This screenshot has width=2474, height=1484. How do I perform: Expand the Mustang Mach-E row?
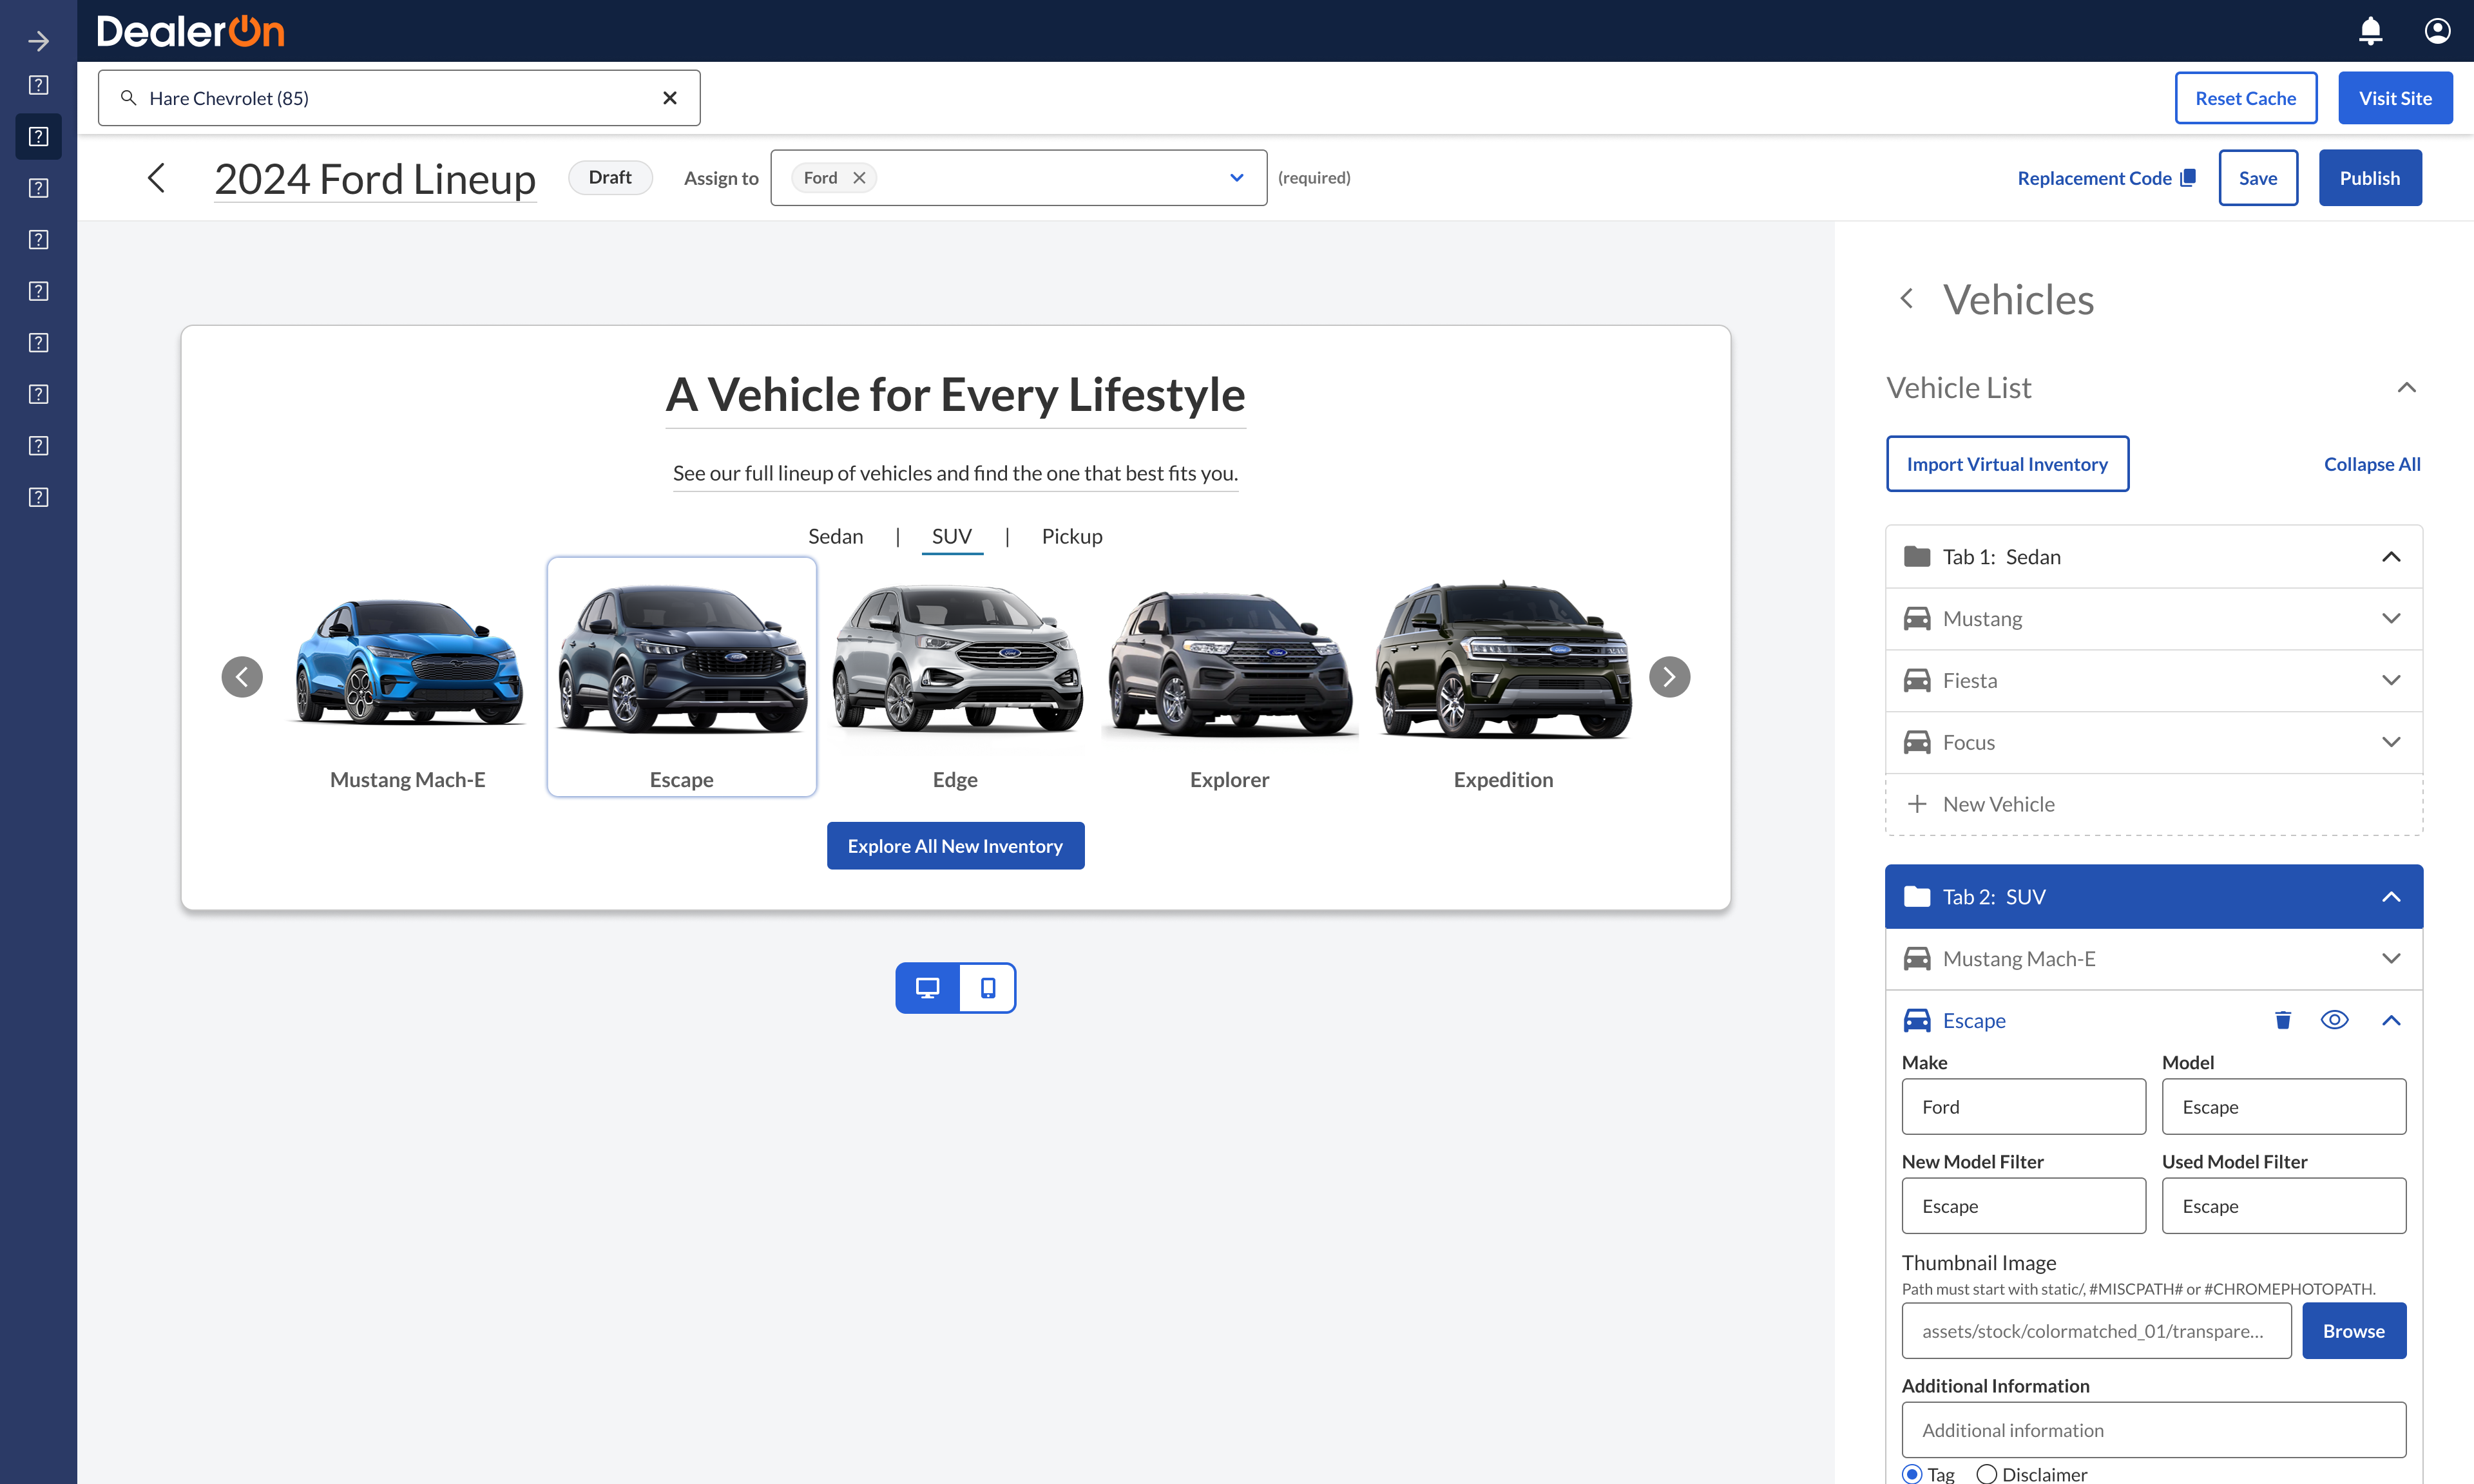[x=2391, y=959]
